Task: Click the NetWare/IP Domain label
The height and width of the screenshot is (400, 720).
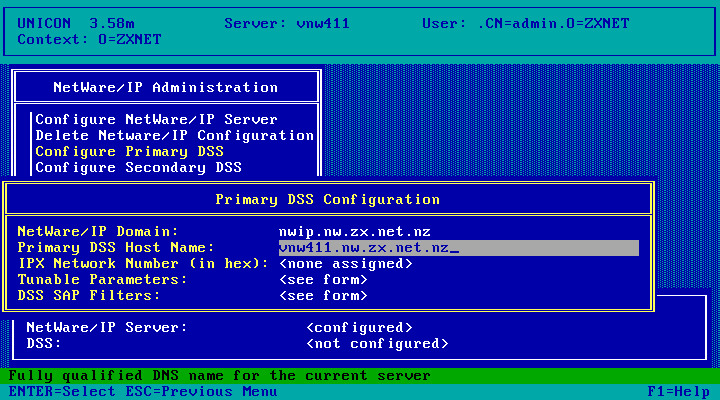Action: coord(98,231)
